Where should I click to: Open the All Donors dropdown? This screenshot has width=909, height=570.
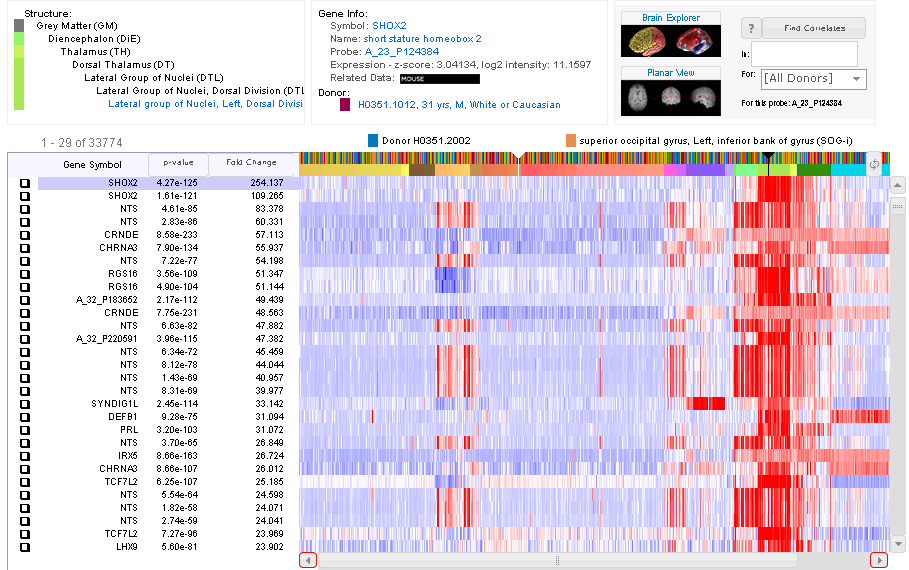pyautogui.click(x=815, y=79)
